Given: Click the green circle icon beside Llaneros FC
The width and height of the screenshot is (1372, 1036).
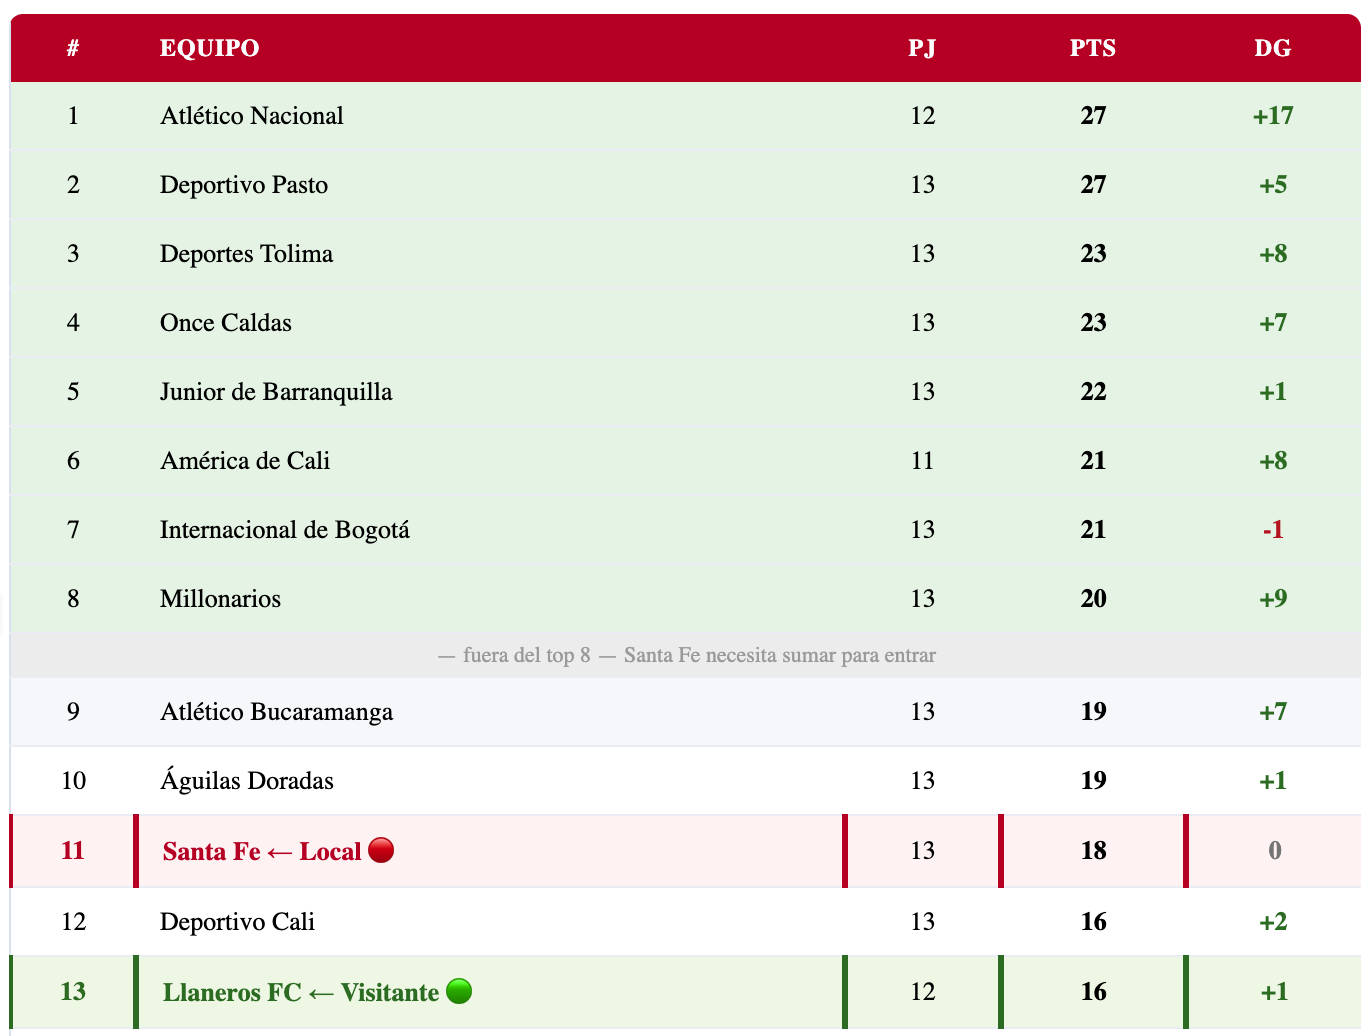Looking at the screenshot, I should pyautogui.click(x=458, y=991).
